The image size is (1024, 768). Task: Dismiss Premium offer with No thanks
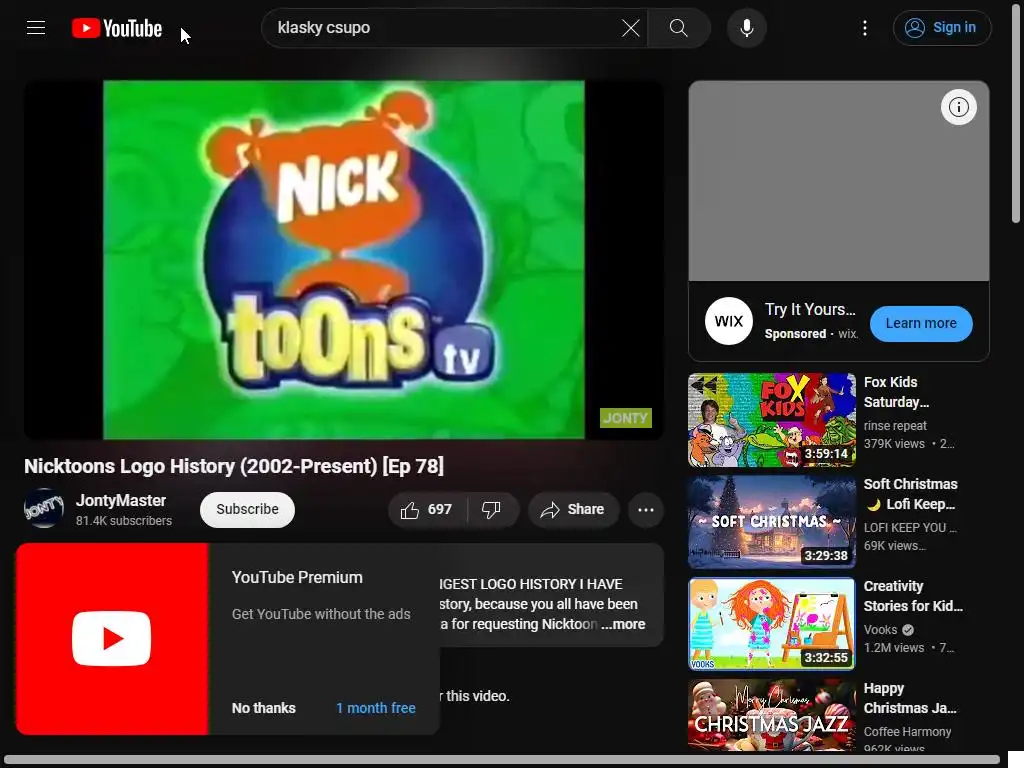tap(264, 708)
